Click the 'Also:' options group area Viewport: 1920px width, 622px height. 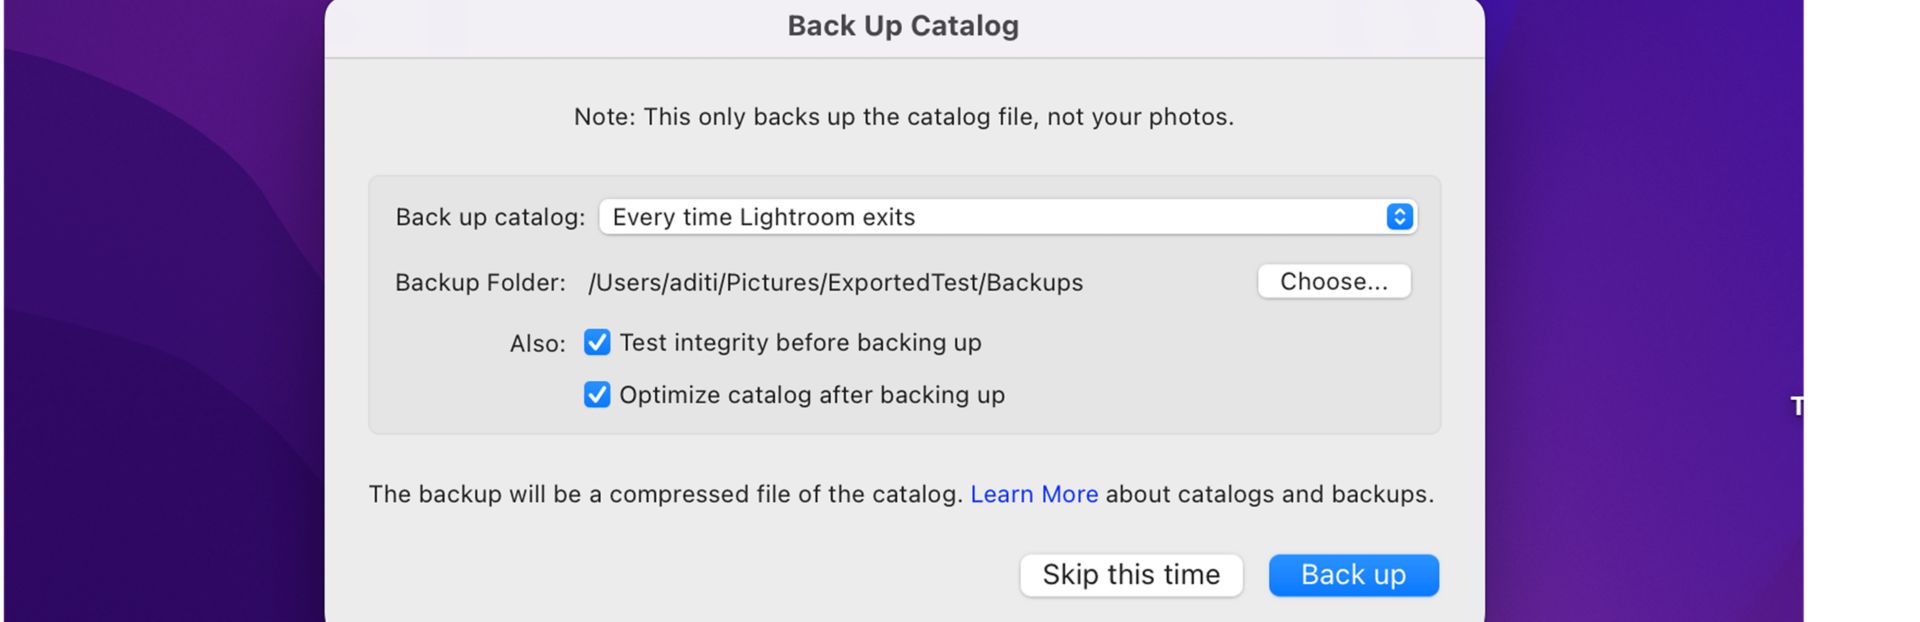coord(537,342)
